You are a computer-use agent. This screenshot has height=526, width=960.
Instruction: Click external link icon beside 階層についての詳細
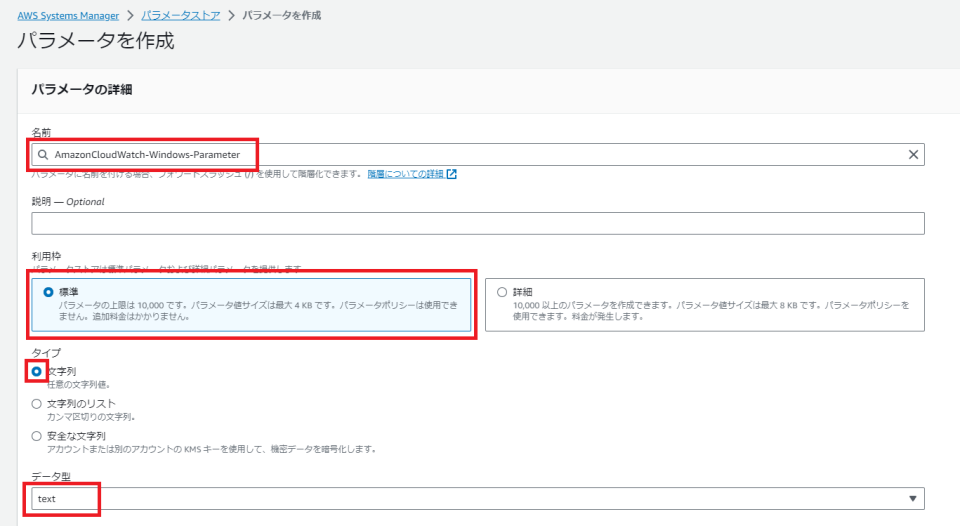point(452,174)
